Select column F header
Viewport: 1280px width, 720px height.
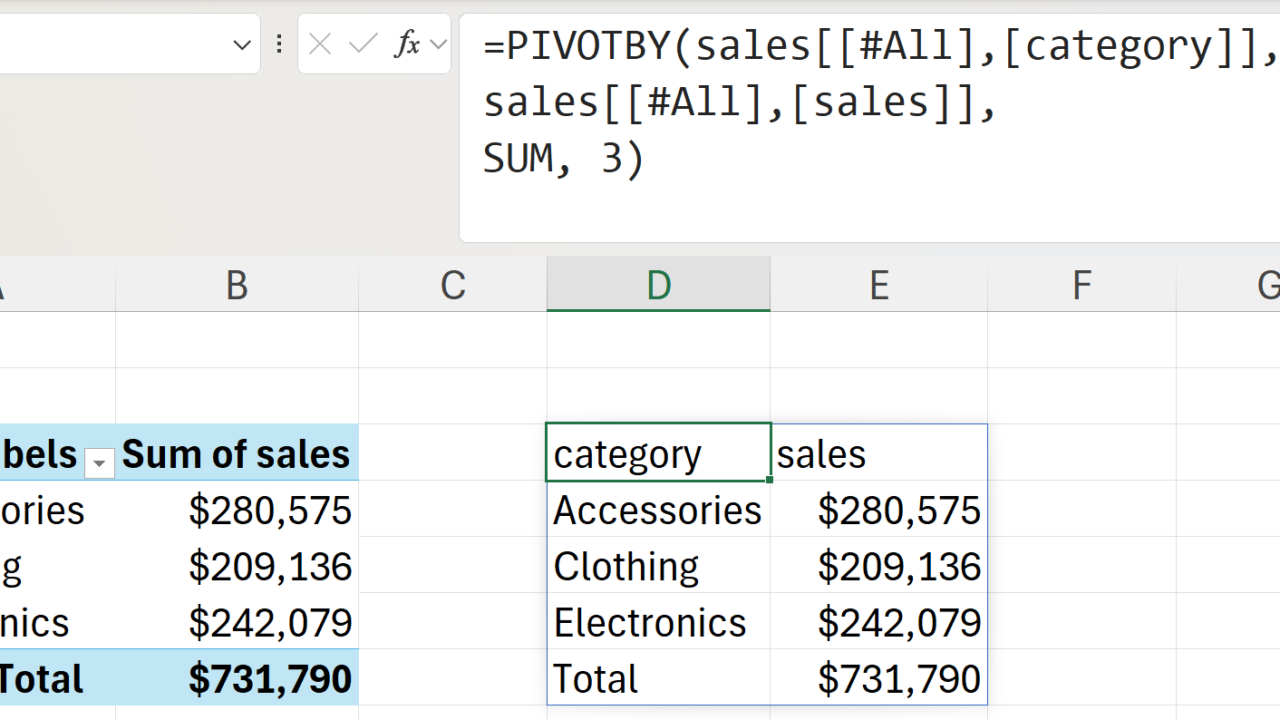click(x=1081, y=286)
